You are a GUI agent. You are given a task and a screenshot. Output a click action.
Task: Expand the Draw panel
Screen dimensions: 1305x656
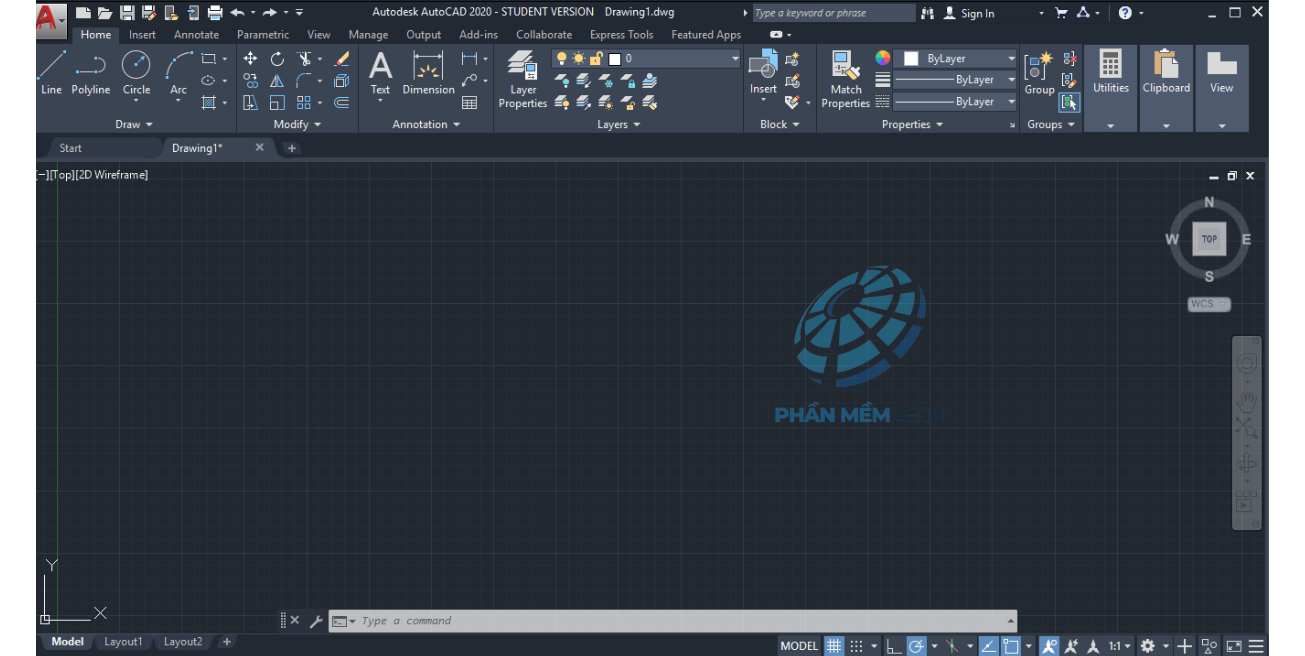135,125
